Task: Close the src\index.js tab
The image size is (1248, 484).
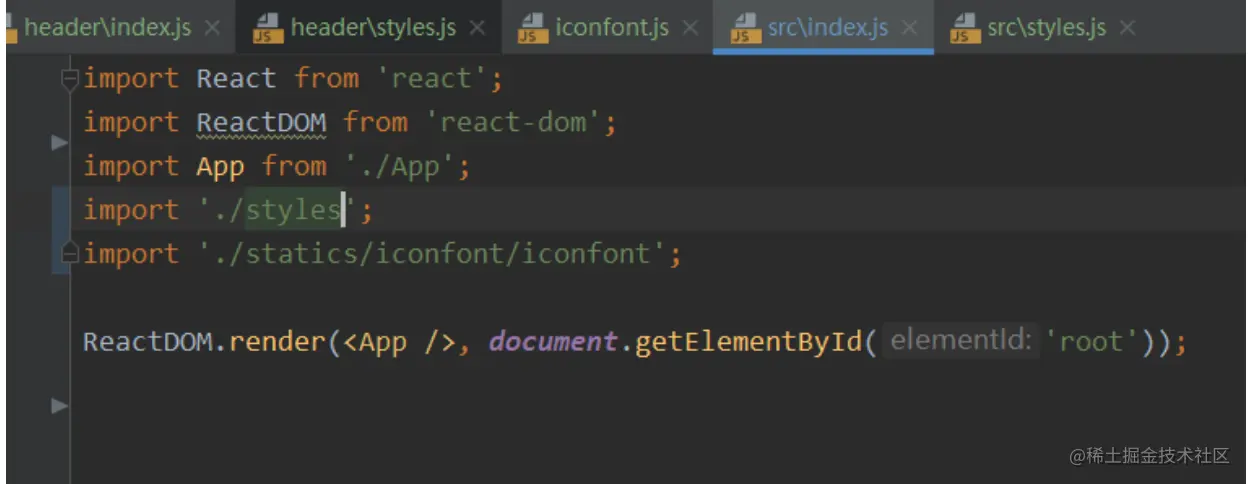Action: 909,28
